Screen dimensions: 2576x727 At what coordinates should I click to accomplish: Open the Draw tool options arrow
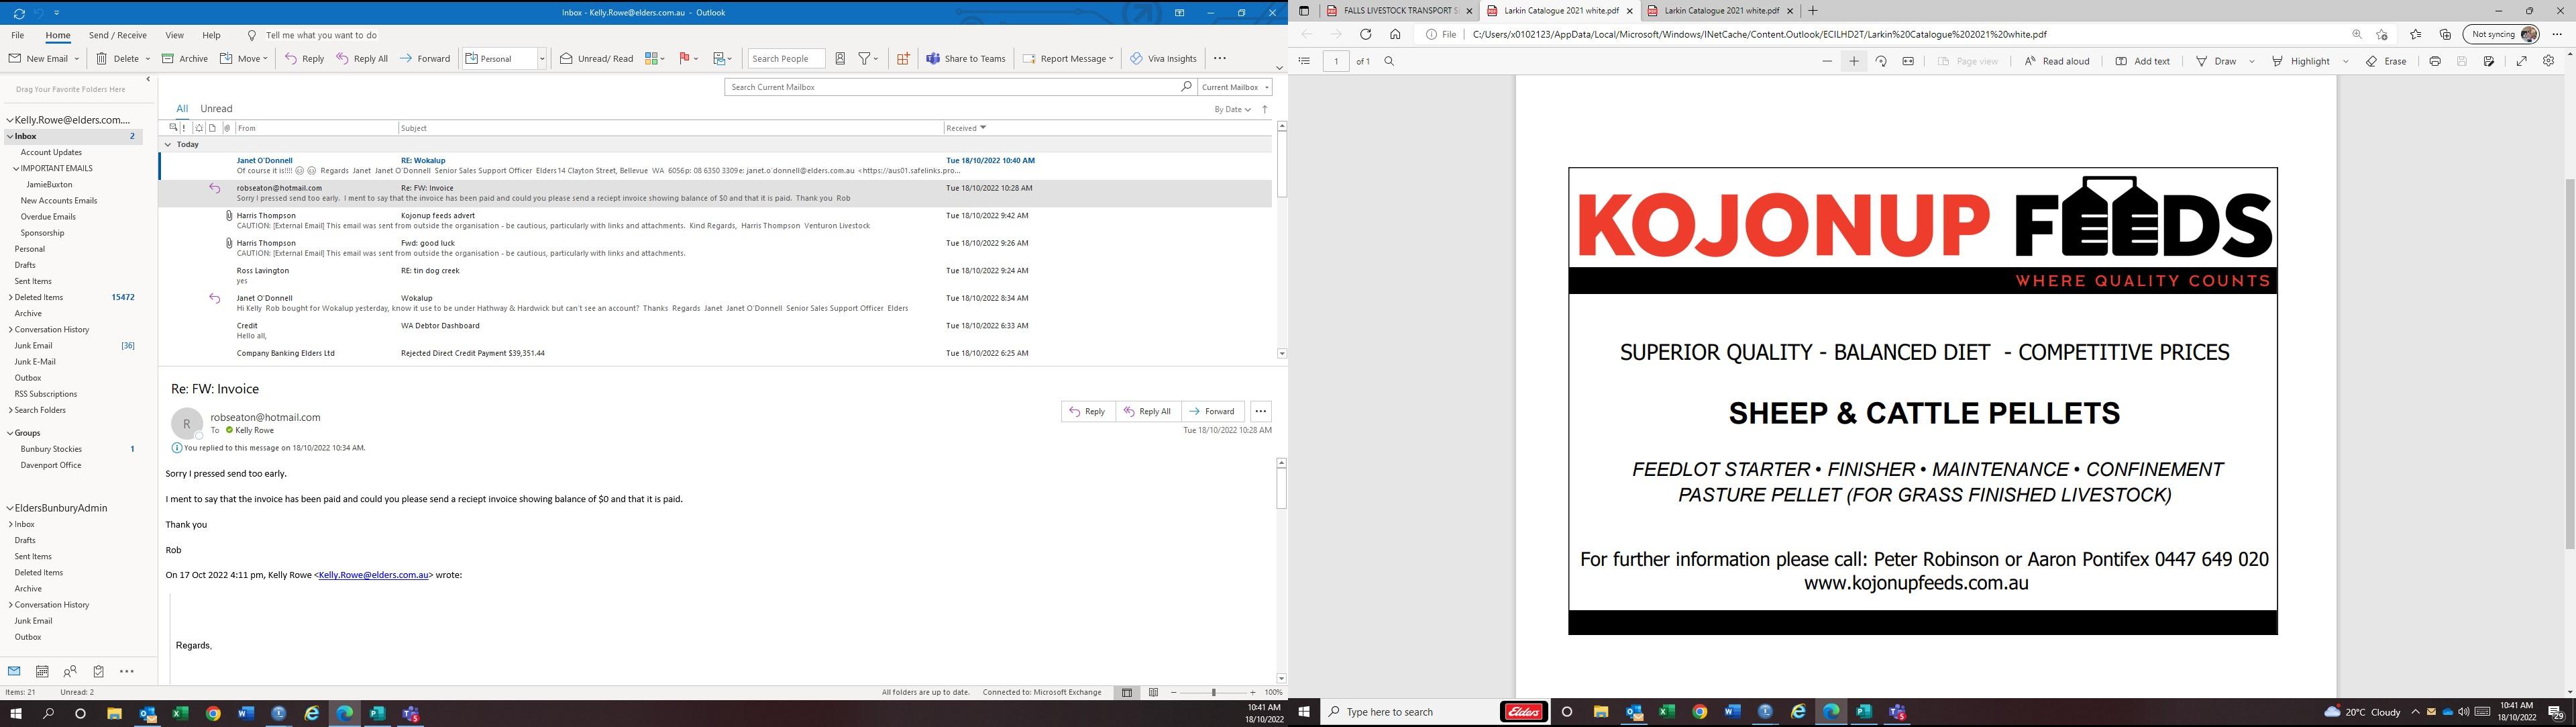[x=2252, y=61]
